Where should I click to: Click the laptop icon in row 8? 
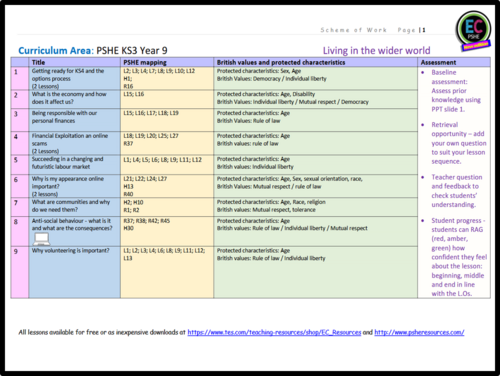pyautogui.click(x=42, y=239)
